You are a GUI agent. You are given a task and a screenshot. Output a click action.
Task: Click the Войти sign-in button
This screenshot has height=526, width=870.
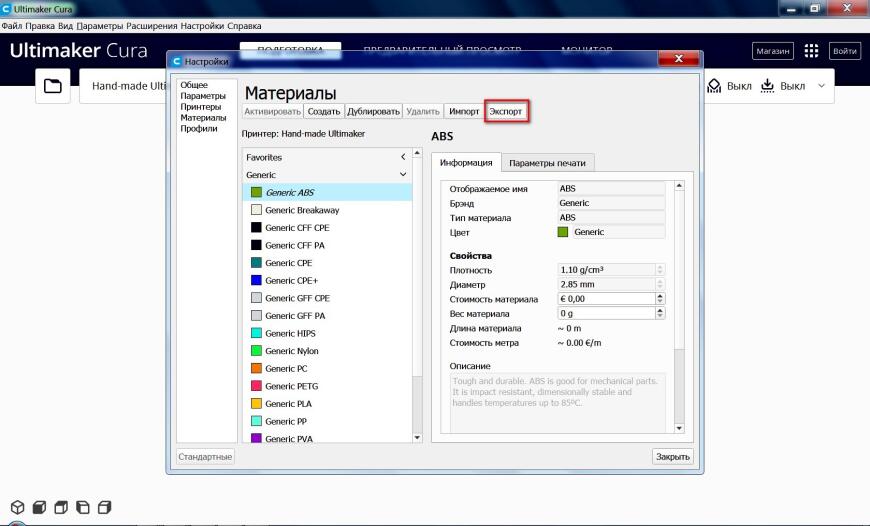pyautogui.click(x=844, y=51)
